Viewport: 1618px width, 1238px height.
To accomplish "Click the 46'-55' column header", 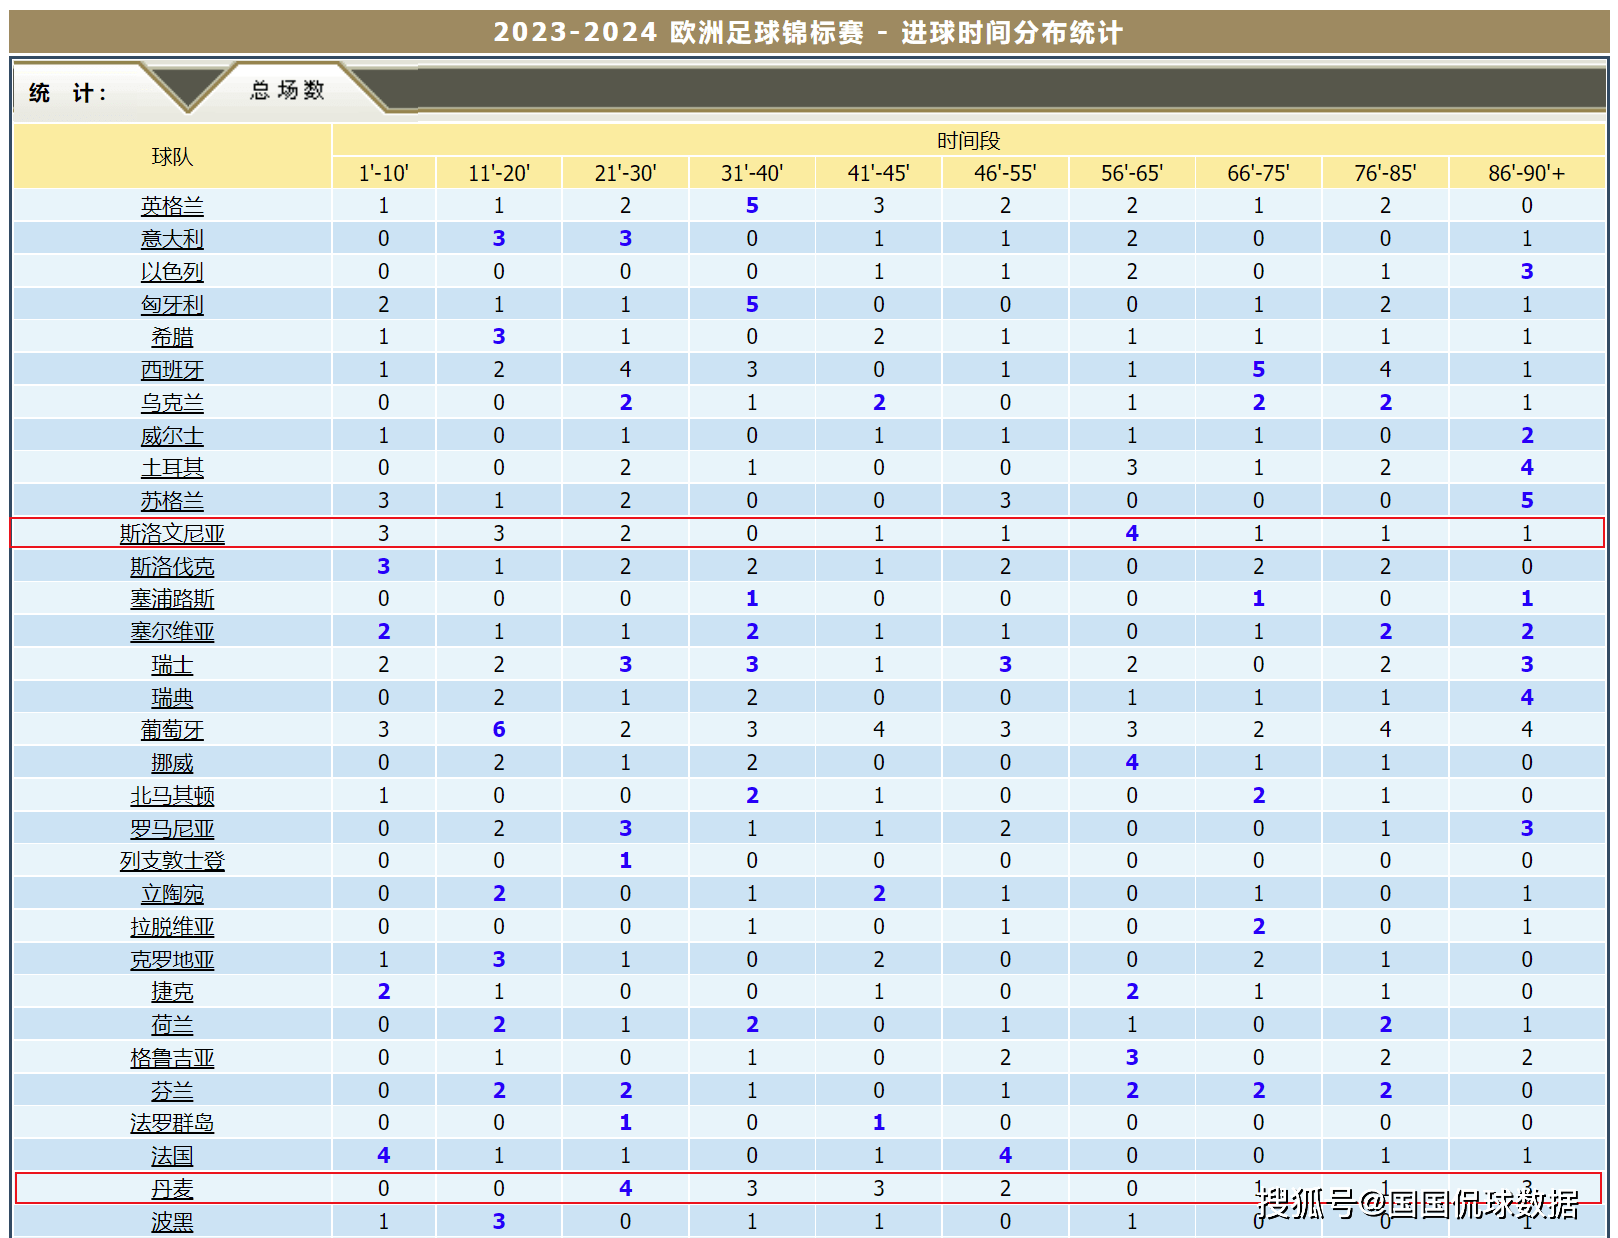I will (x=1005, y=173).
